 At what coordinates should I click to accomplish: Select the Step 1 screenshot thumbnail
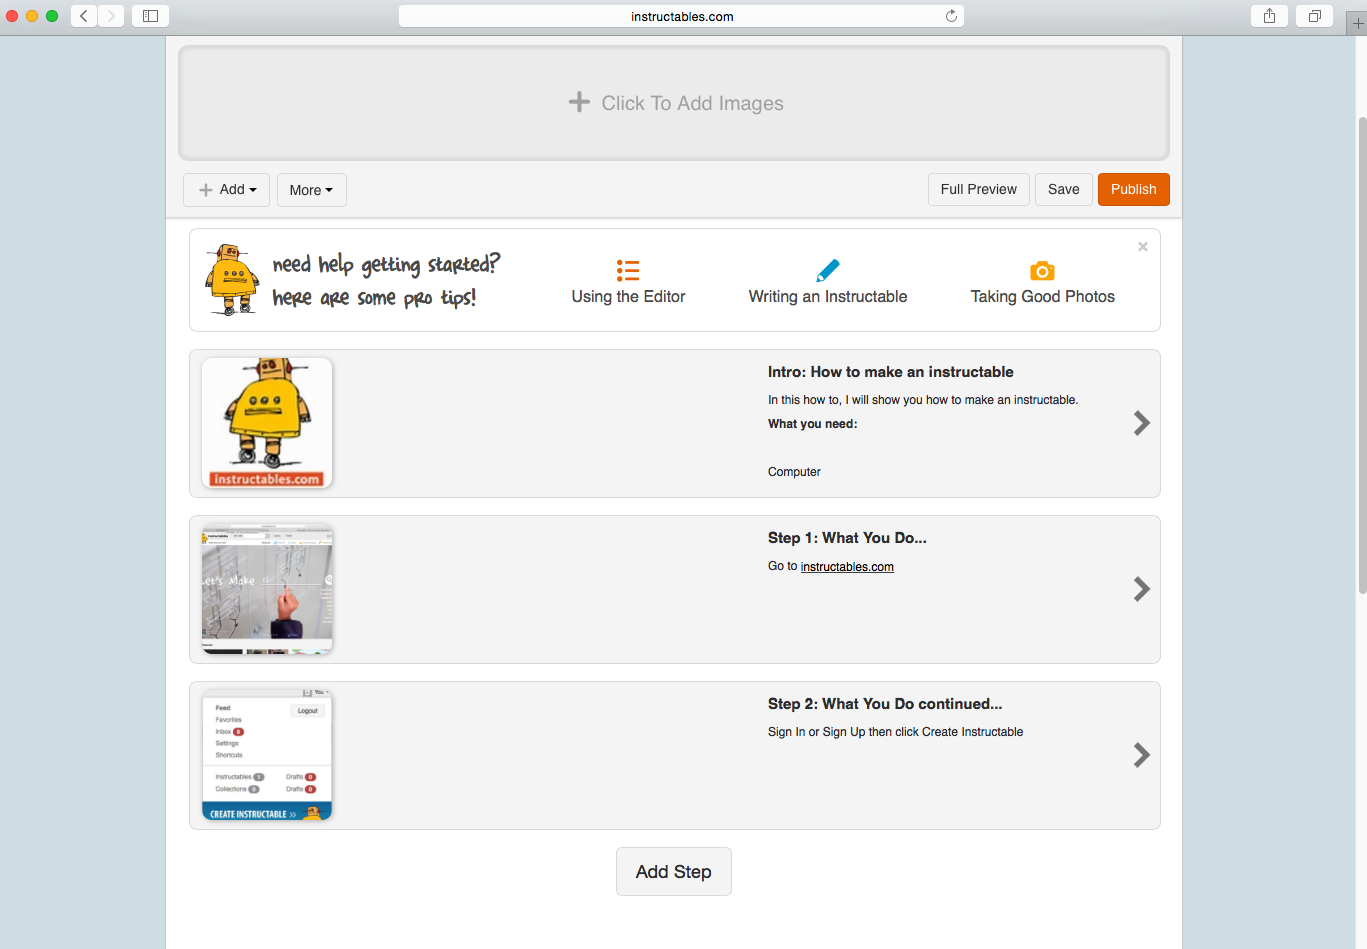[x=267, y=589]
